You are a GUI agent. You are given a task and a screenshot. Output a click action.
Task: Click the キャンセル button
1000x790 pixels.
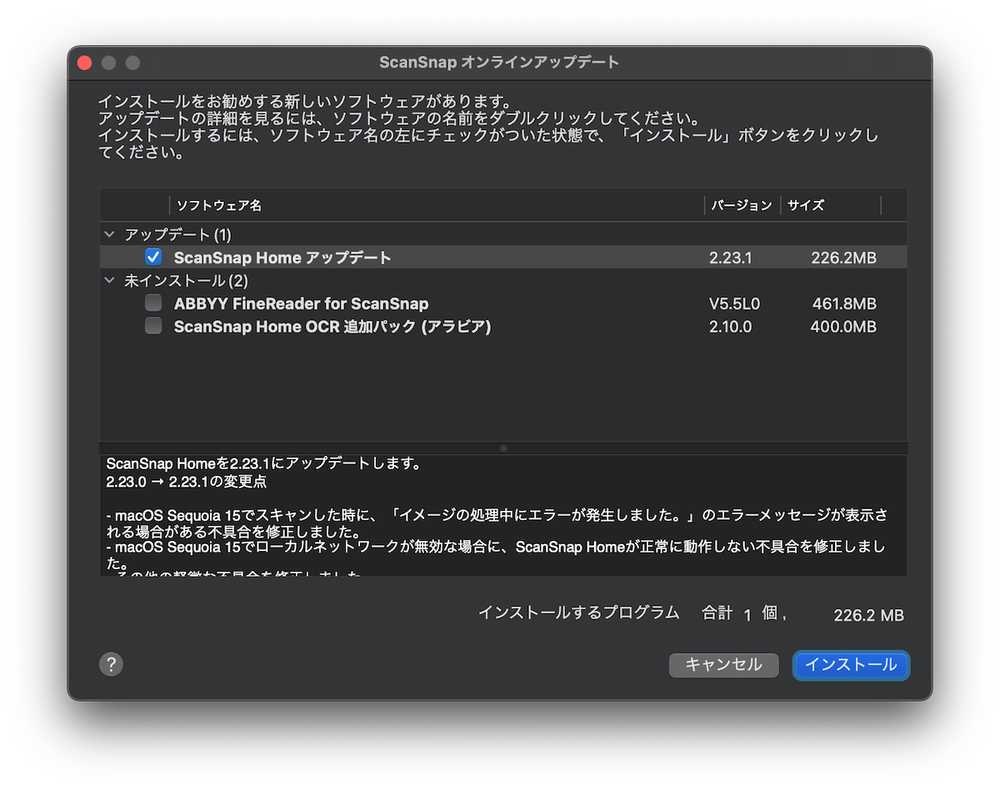[x=723, y=665]
